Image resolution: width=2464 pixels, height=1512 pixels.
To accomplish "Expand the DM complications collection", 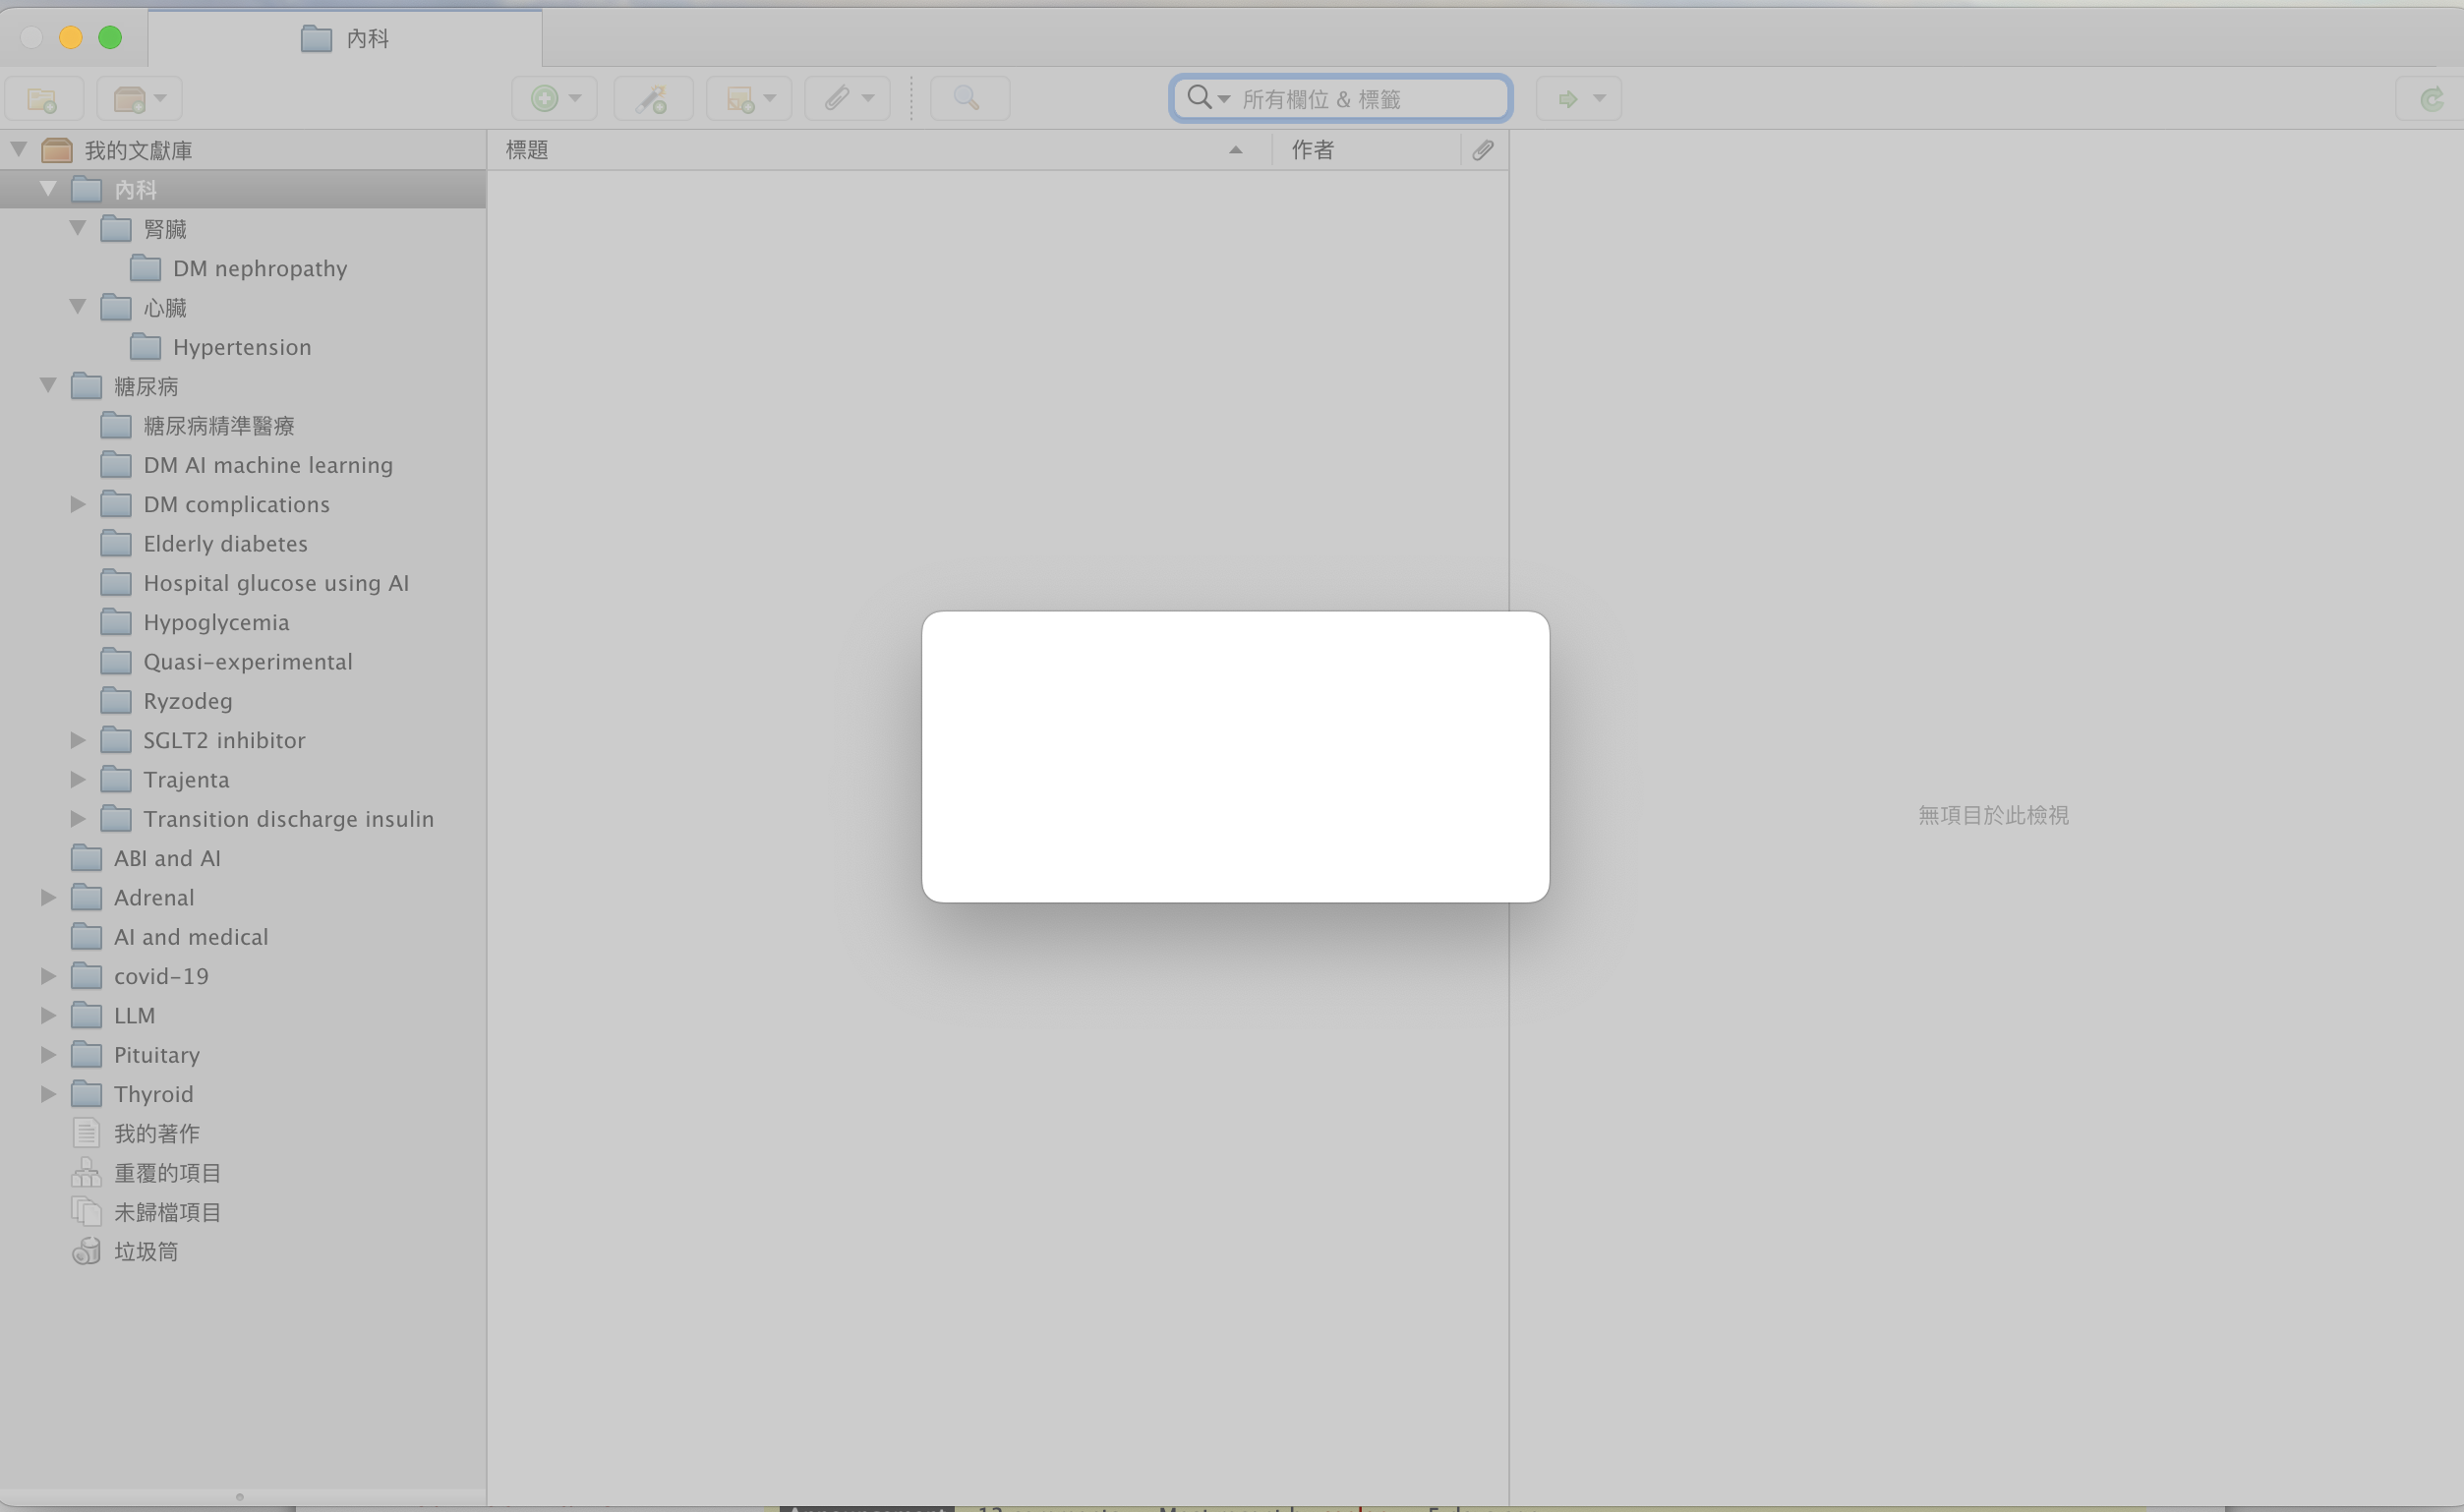I will pos(78,505).
